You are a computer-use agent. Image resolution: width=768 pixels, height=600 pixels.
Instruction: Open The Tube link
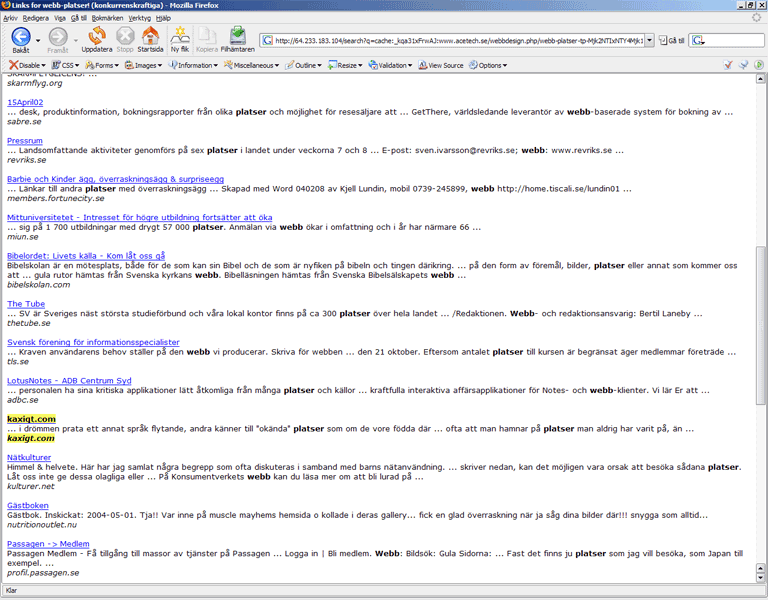[x=26, y=304]
